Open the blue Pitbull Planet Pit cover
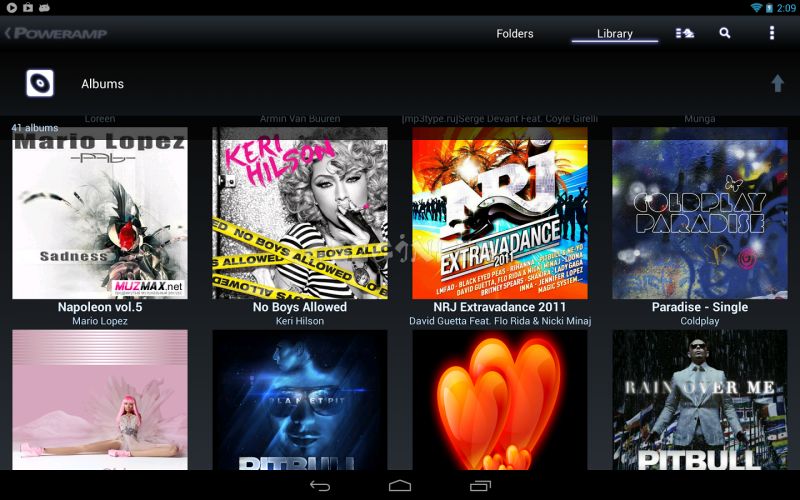Screen dimensions: 800x500 (x=300, y=399)
